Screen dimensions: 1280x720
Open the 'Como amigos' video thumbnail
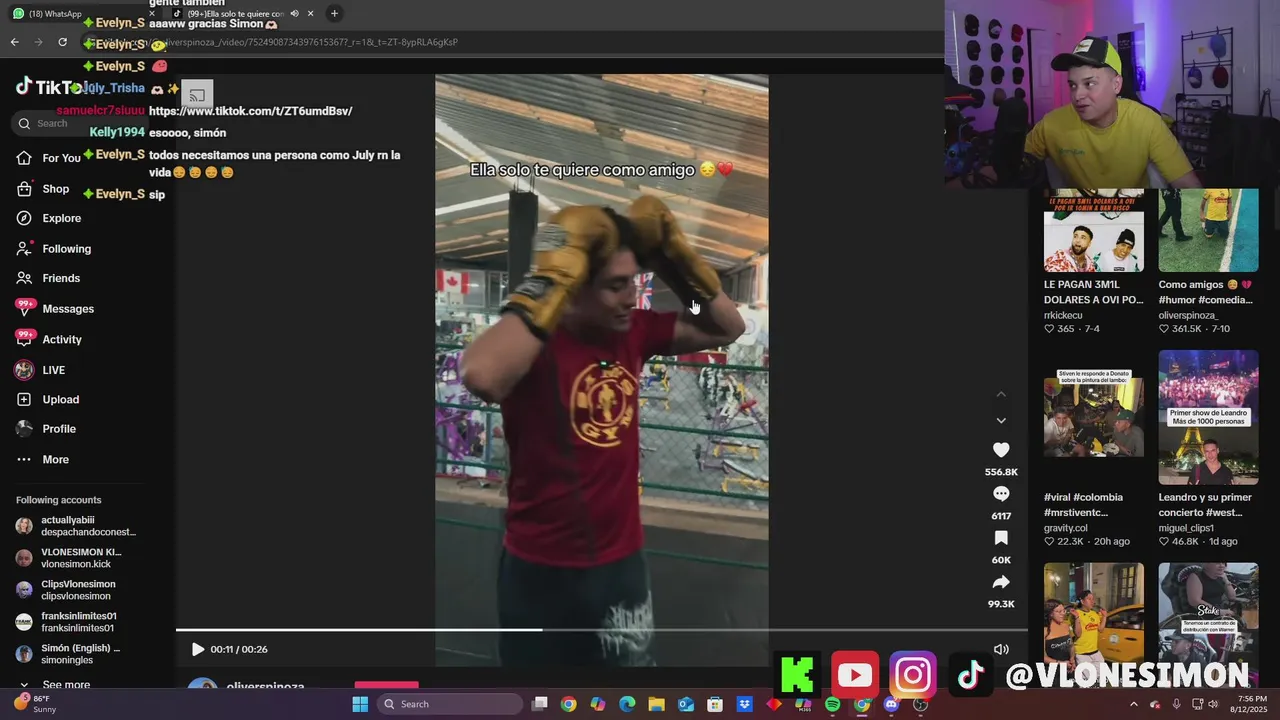coord(1208,230)
